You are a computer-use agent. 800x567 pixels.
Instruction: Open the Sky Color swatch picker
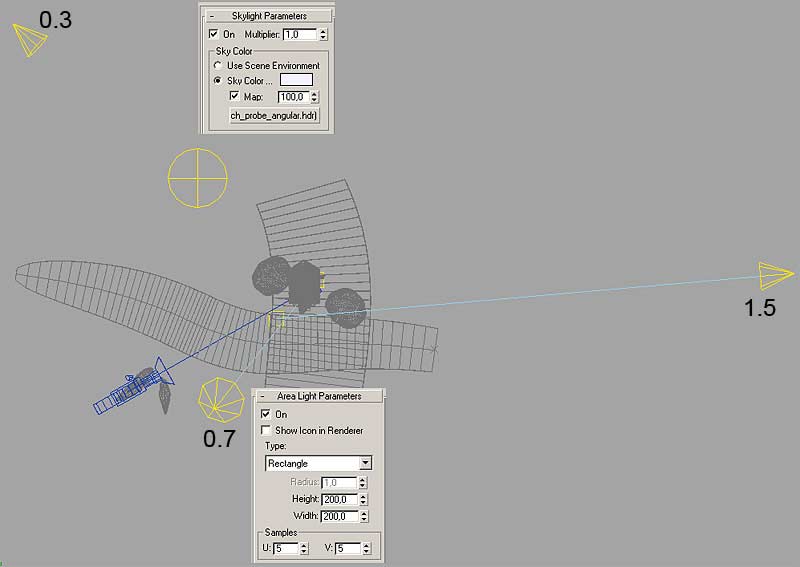(296, 80)
